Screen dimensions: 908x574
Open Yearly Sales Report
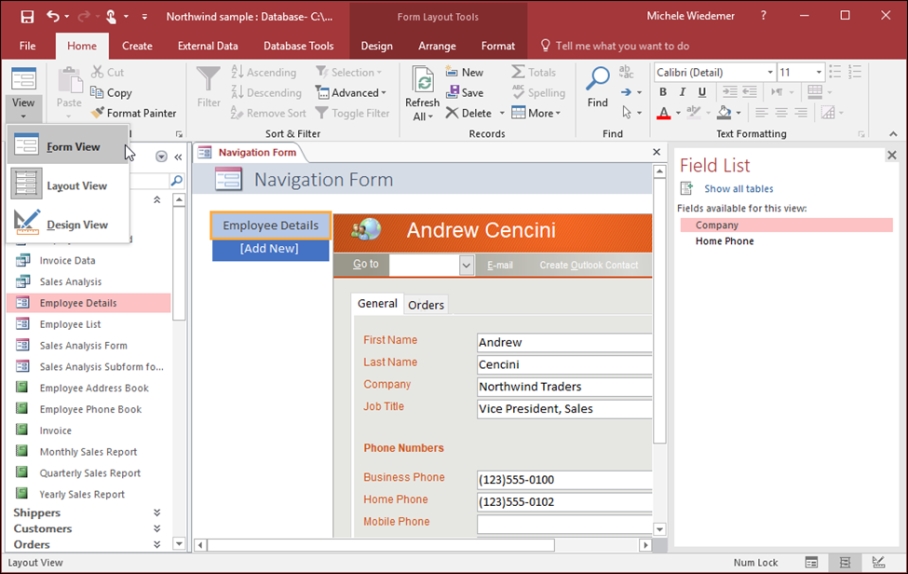[82, 494]
